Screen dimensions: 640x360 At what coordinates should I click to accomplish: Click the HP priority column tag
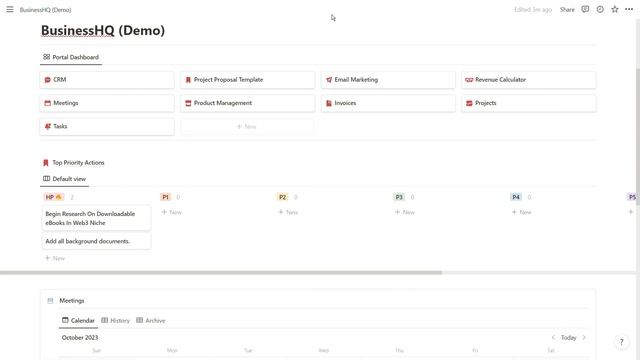coord(53,197)
